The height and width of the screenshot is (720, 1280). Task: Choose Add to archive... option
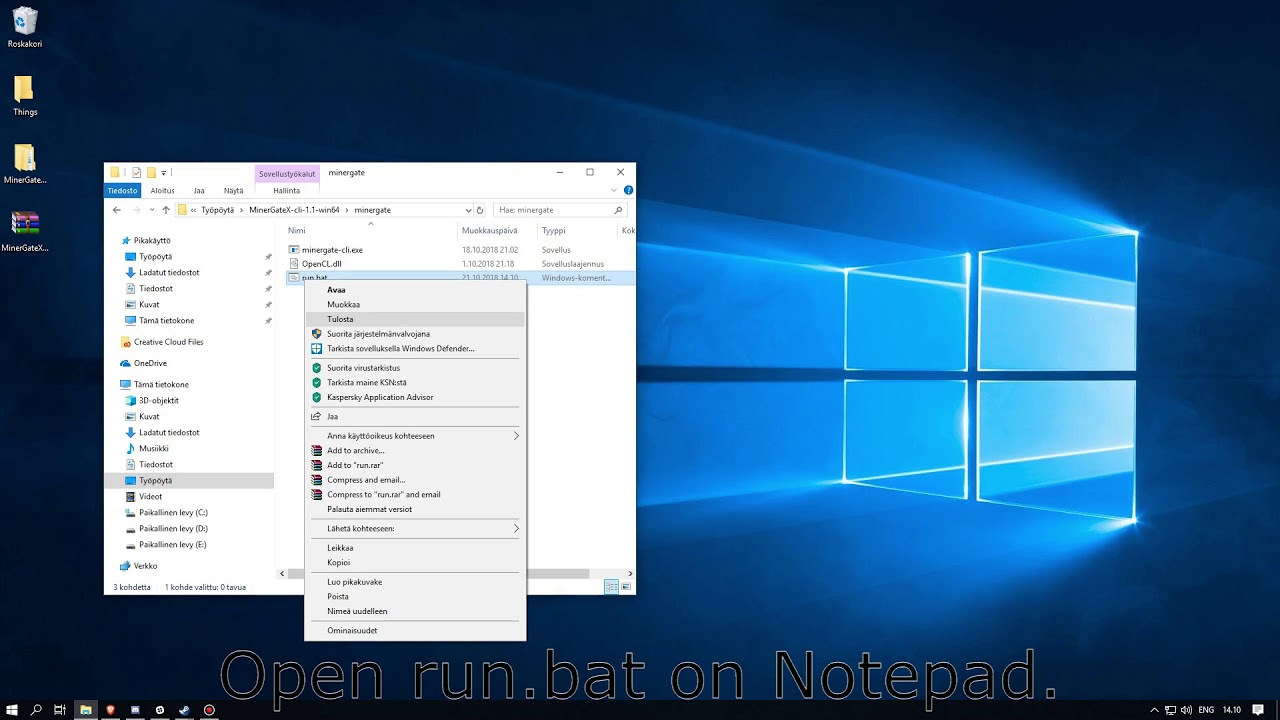pos(414,451)
